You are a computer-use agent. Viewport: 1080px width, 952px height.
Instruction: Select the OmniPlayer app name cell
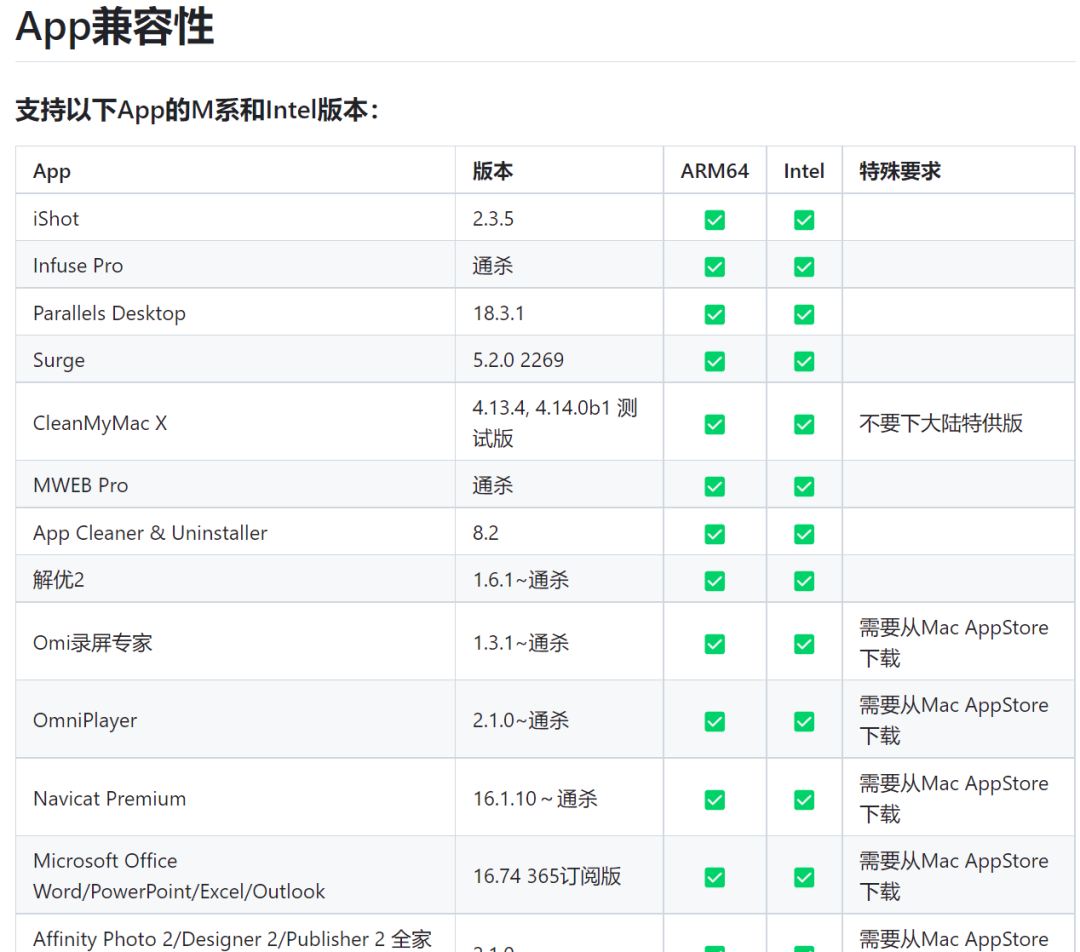[235, 720]
